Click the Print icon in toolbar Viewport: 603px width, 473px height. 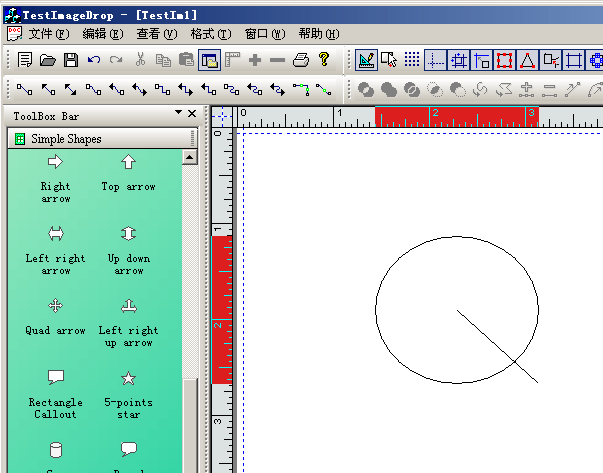click(x=301, y=60)
